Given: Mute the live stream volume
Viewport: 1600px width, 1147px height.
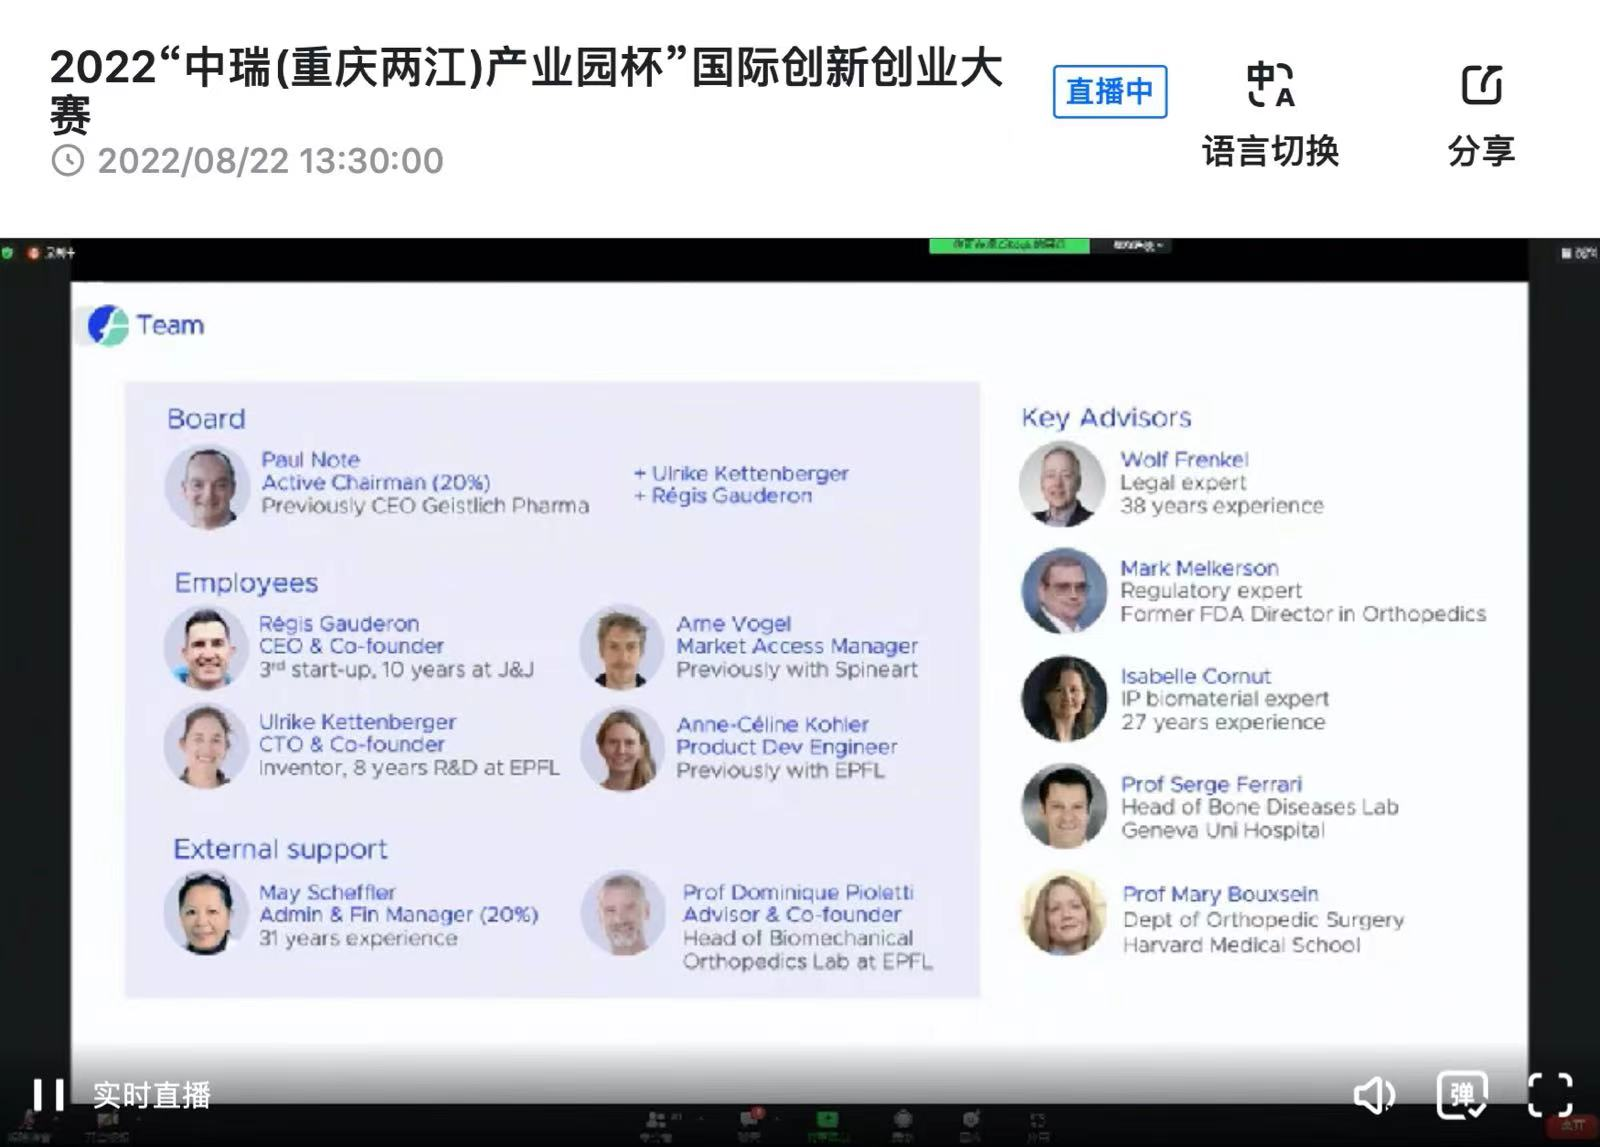Looking at the screenshot, I should click(1374, 1096).
